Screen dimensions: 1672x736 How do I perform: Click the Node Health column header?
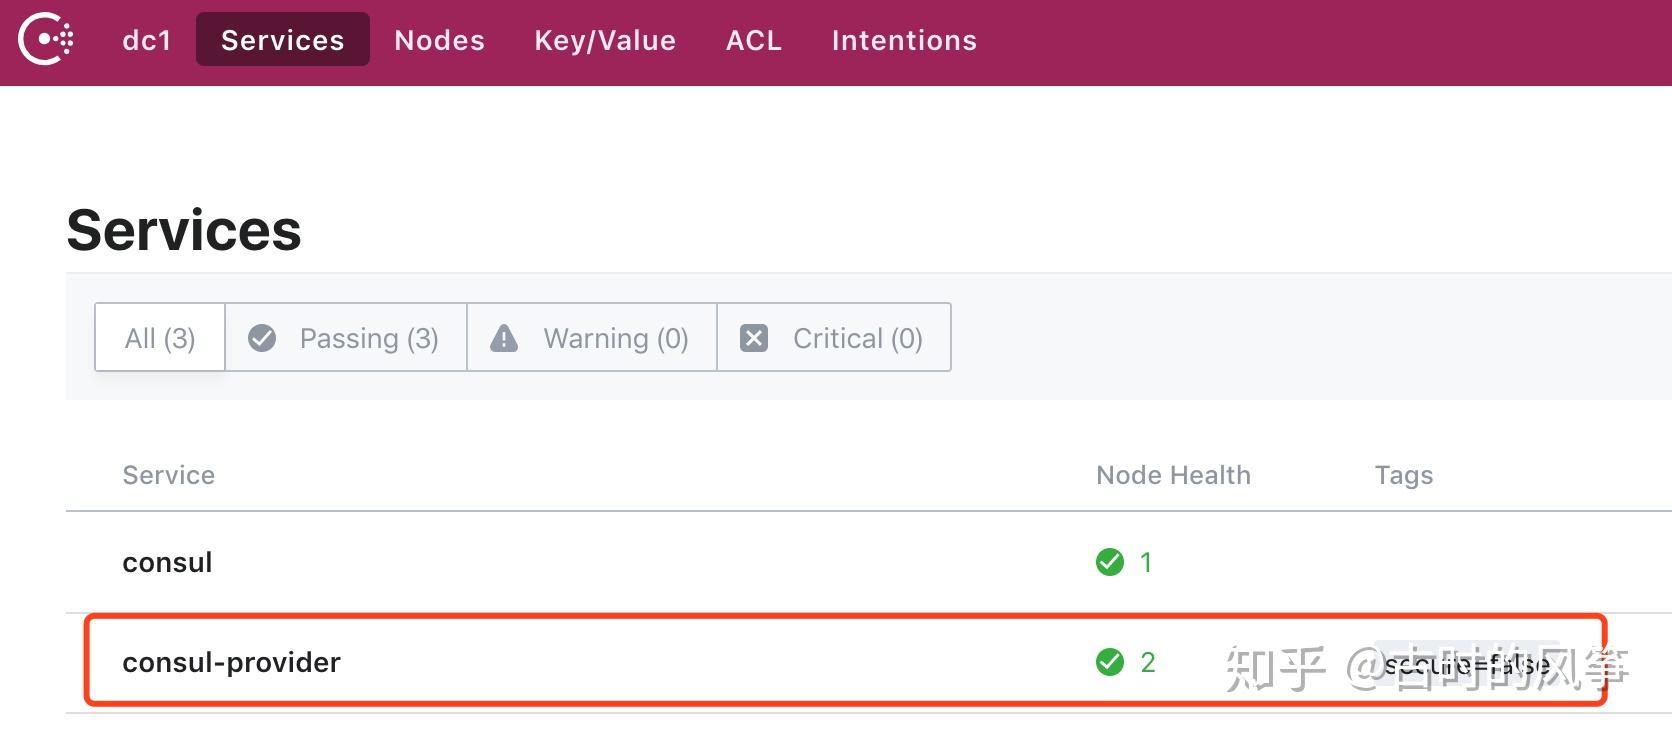click(1173, 475)
